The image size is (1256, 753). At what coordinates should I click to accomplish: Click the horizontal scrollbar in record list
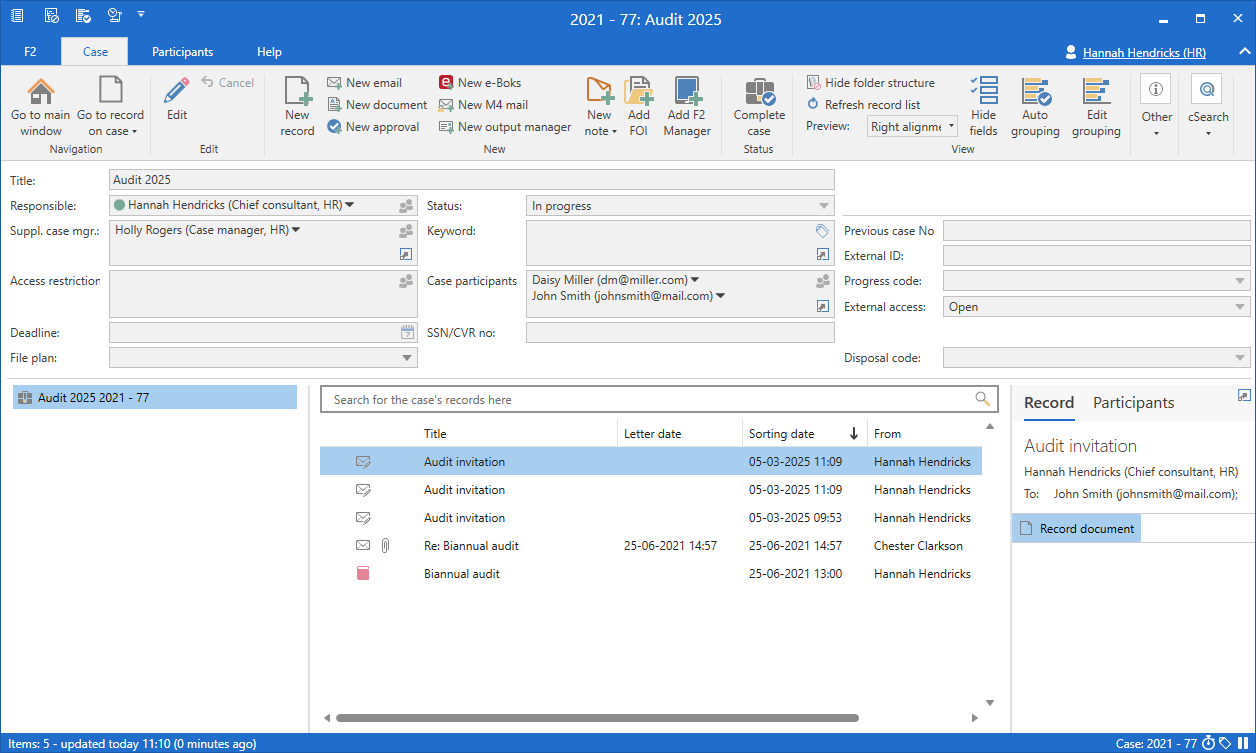597,718
